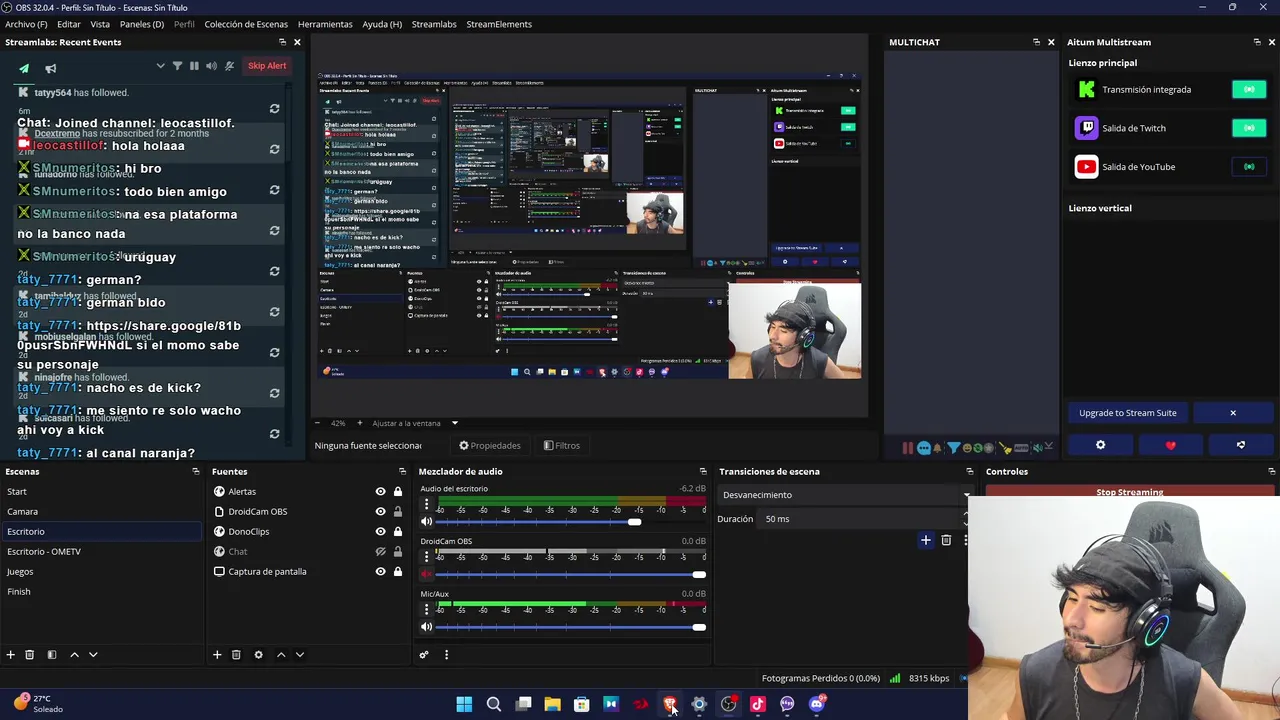
Task: Move the selected source down in Fuentes
Action: coord(300,654)
